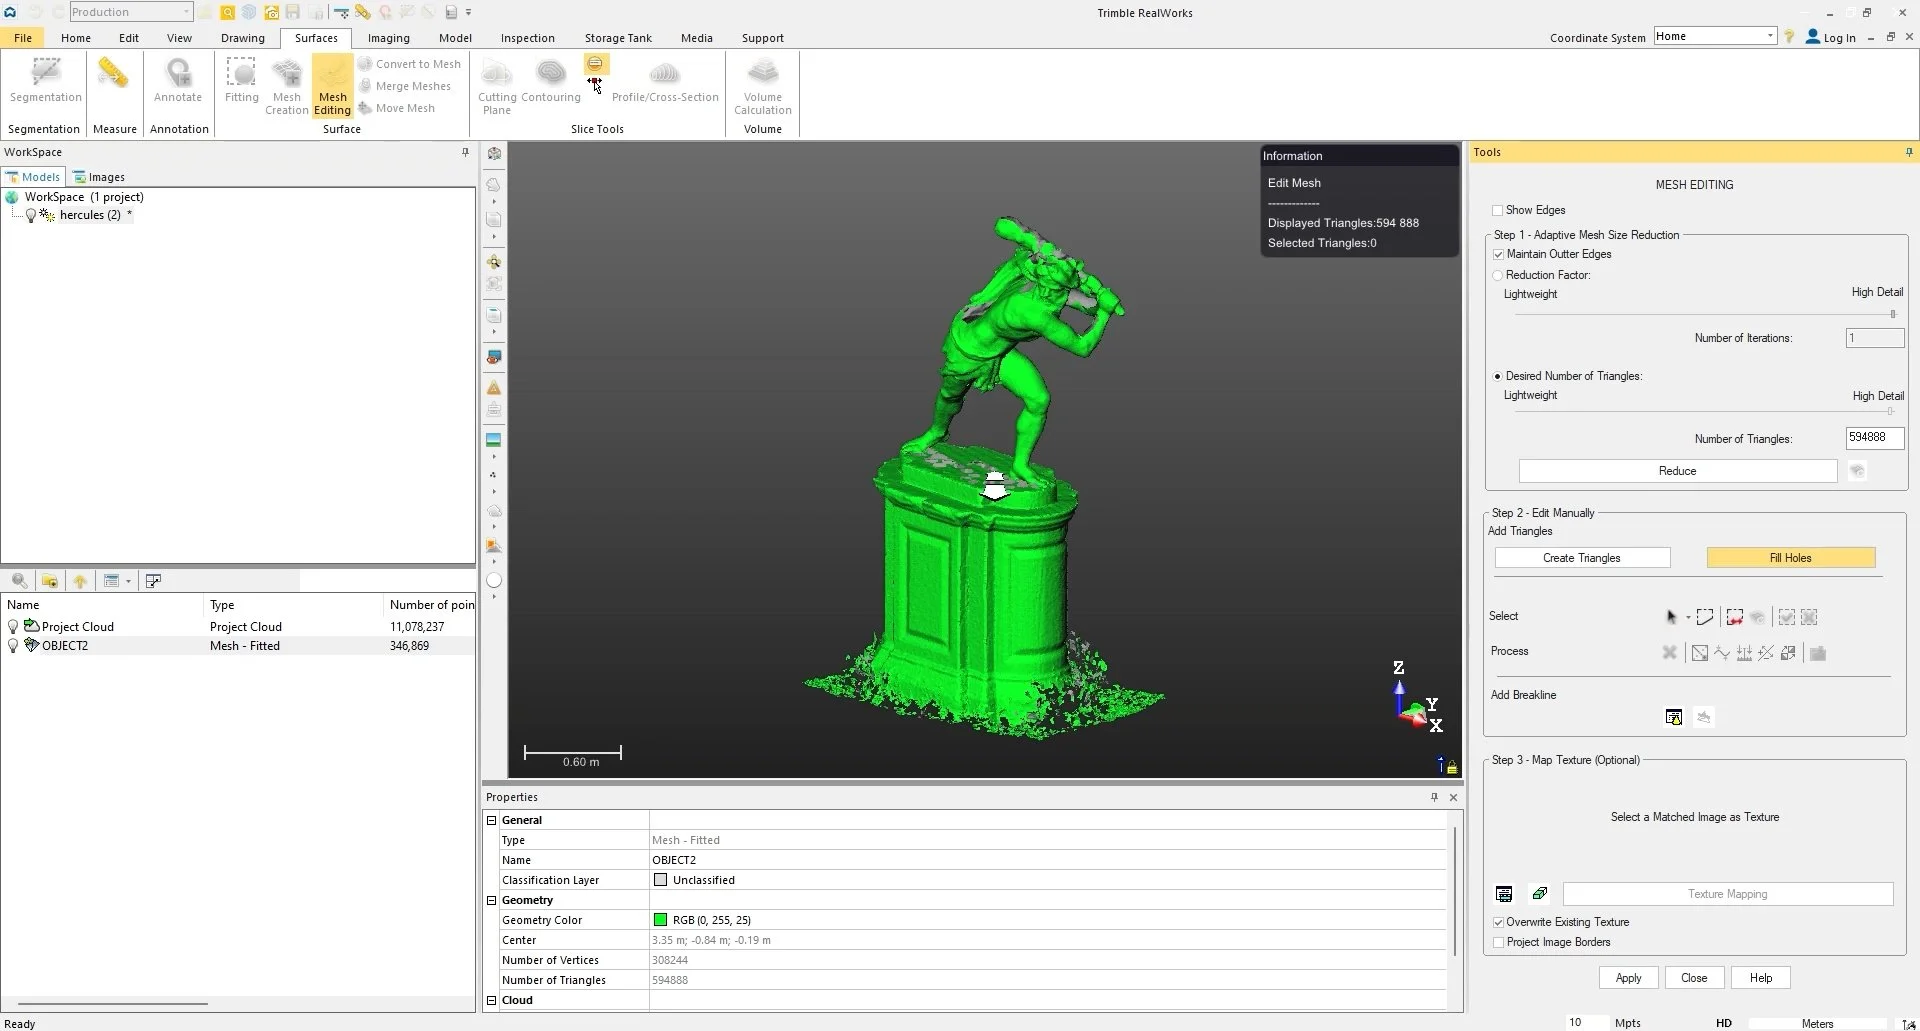This screenshot has height=1031, width=1920.
Task: Click the green texture icon beside Texture Mapping
Action: (1540, 894)
